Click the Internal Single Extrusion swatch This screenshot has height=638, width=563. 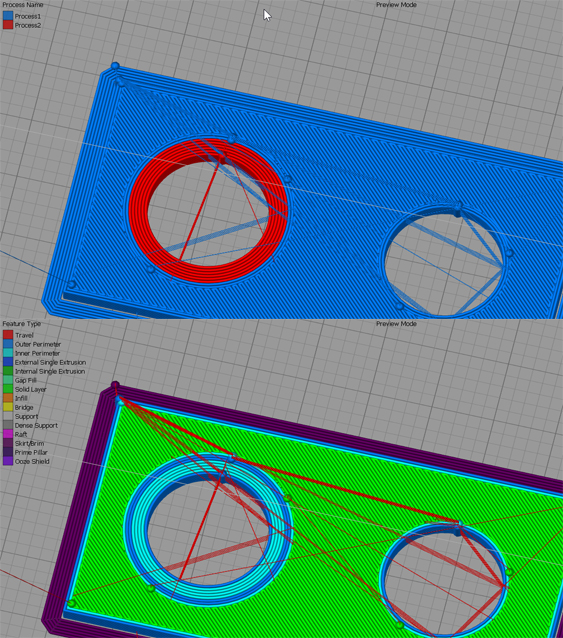click(x=8, y=371)
